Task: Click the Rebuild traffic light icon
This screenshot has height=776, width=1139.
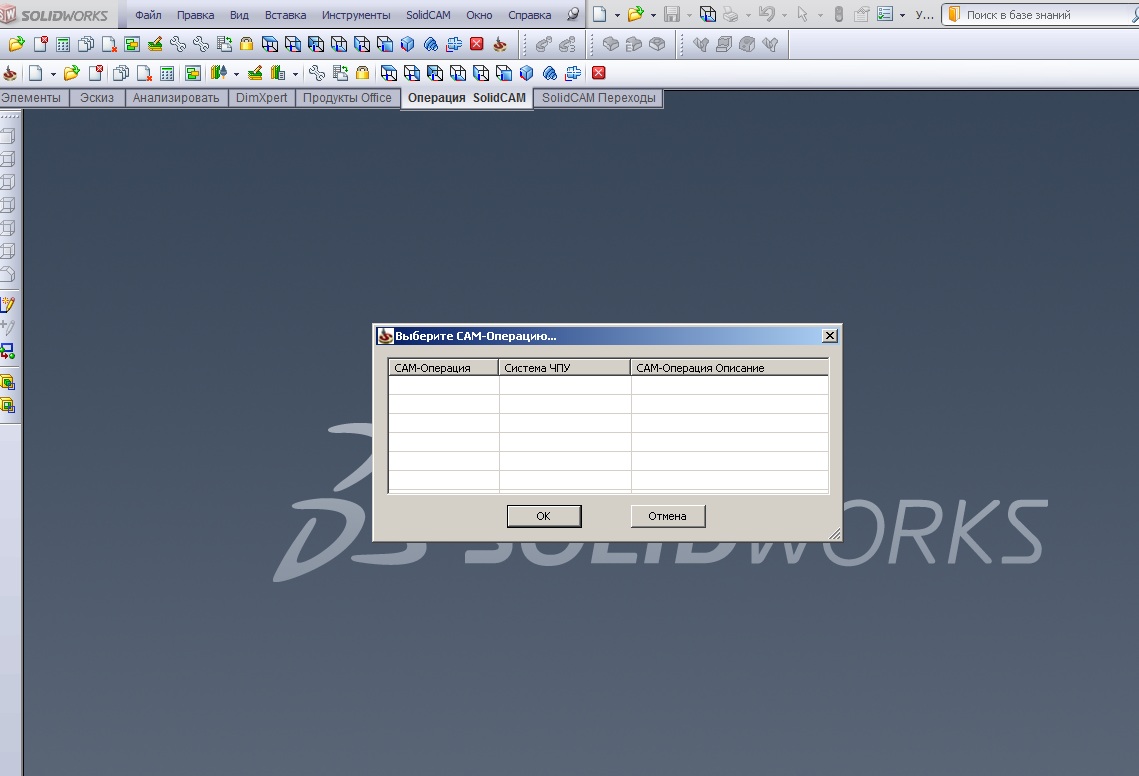Action: (x=838, y=15)
